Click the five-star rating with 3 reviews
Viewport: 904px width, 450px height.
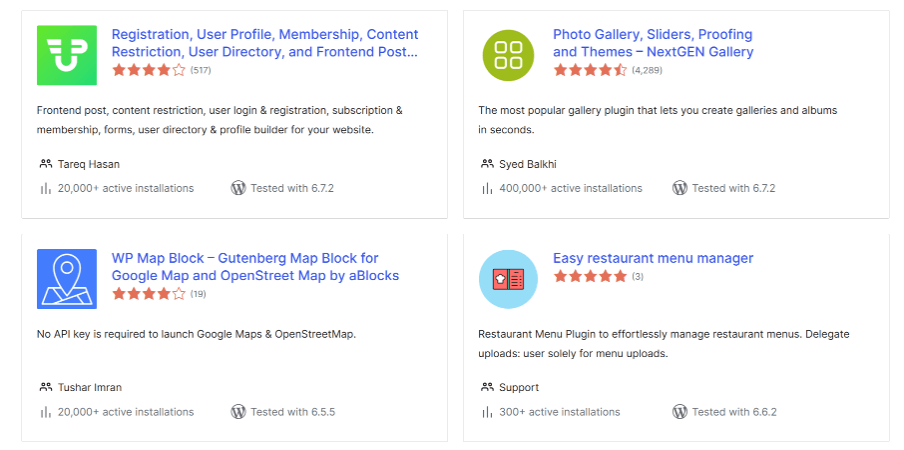click(x=590, y=276)
